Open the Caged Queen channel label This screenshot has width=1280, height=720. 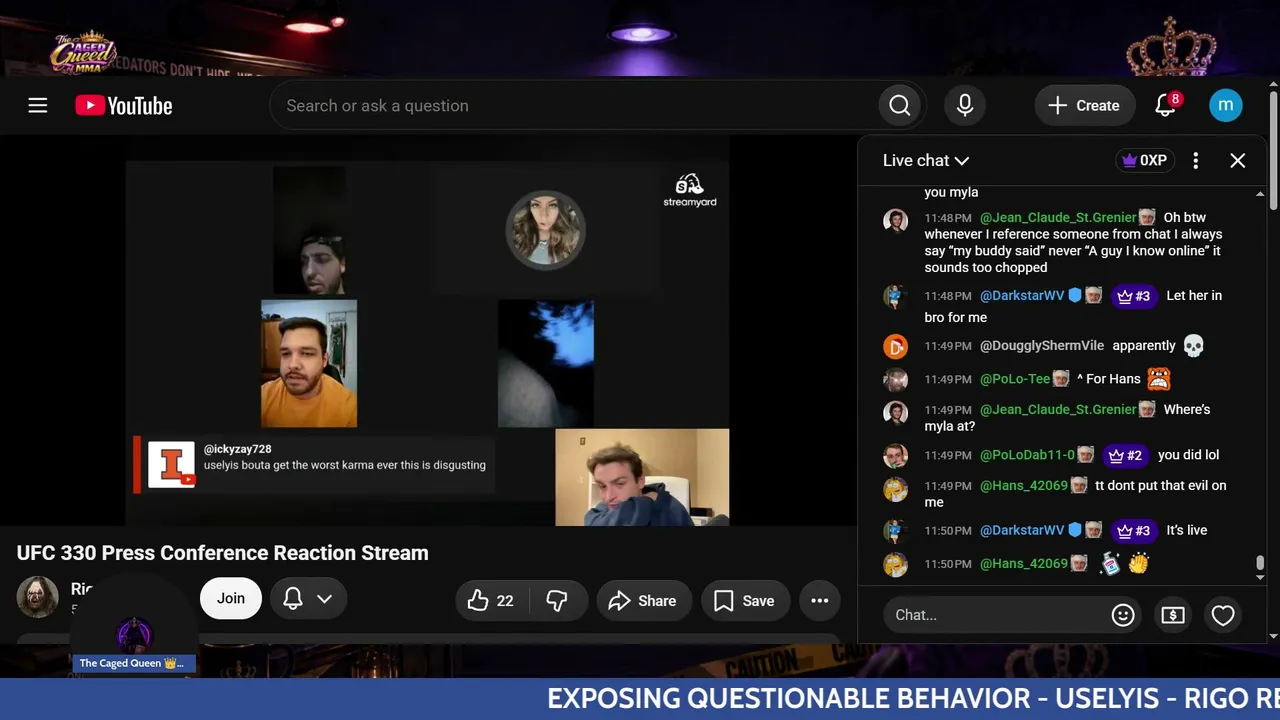pos(133,663)
